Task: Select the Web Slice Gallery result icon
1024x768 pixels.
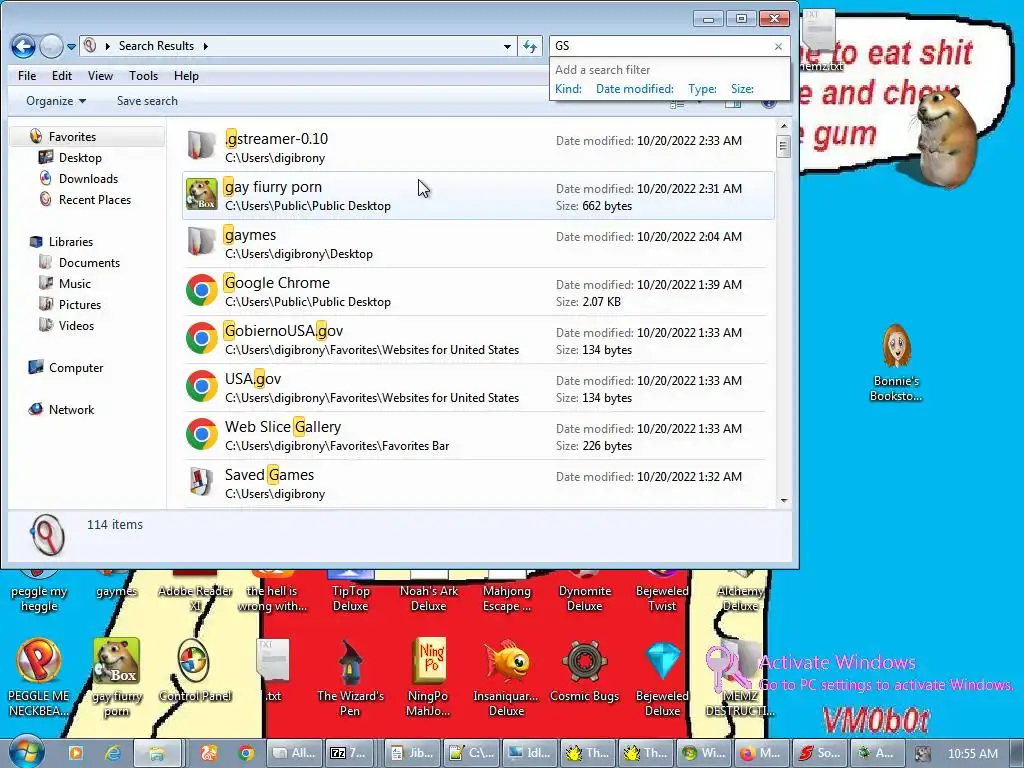Action: tap(201, 434)
